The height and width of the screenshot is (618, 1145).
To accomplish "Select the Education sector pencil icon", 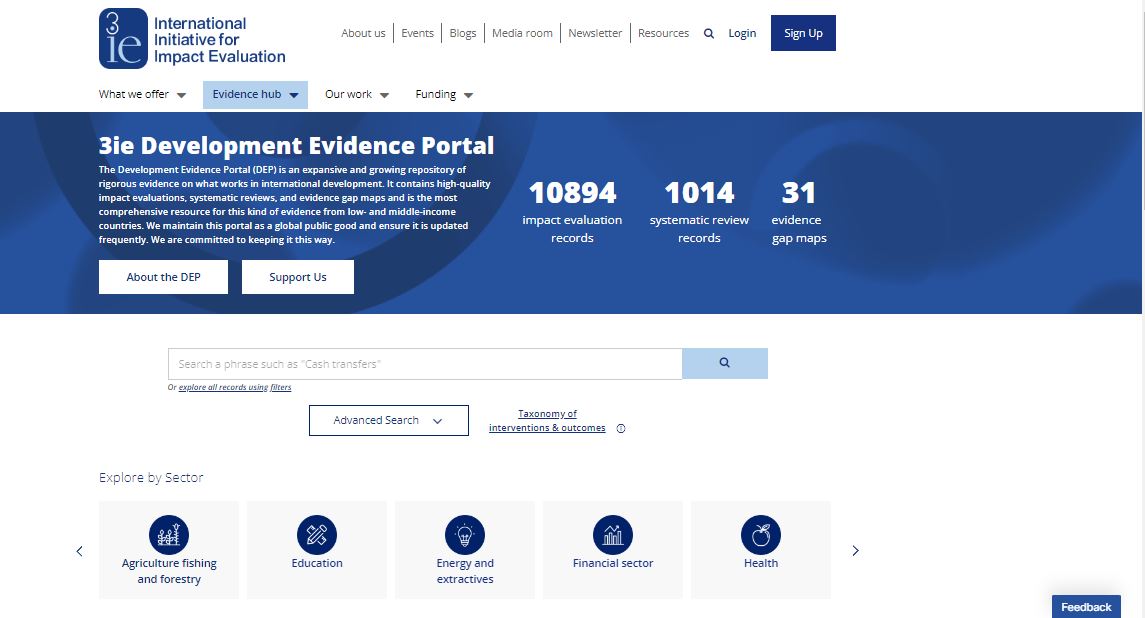I will pos(317,534).
